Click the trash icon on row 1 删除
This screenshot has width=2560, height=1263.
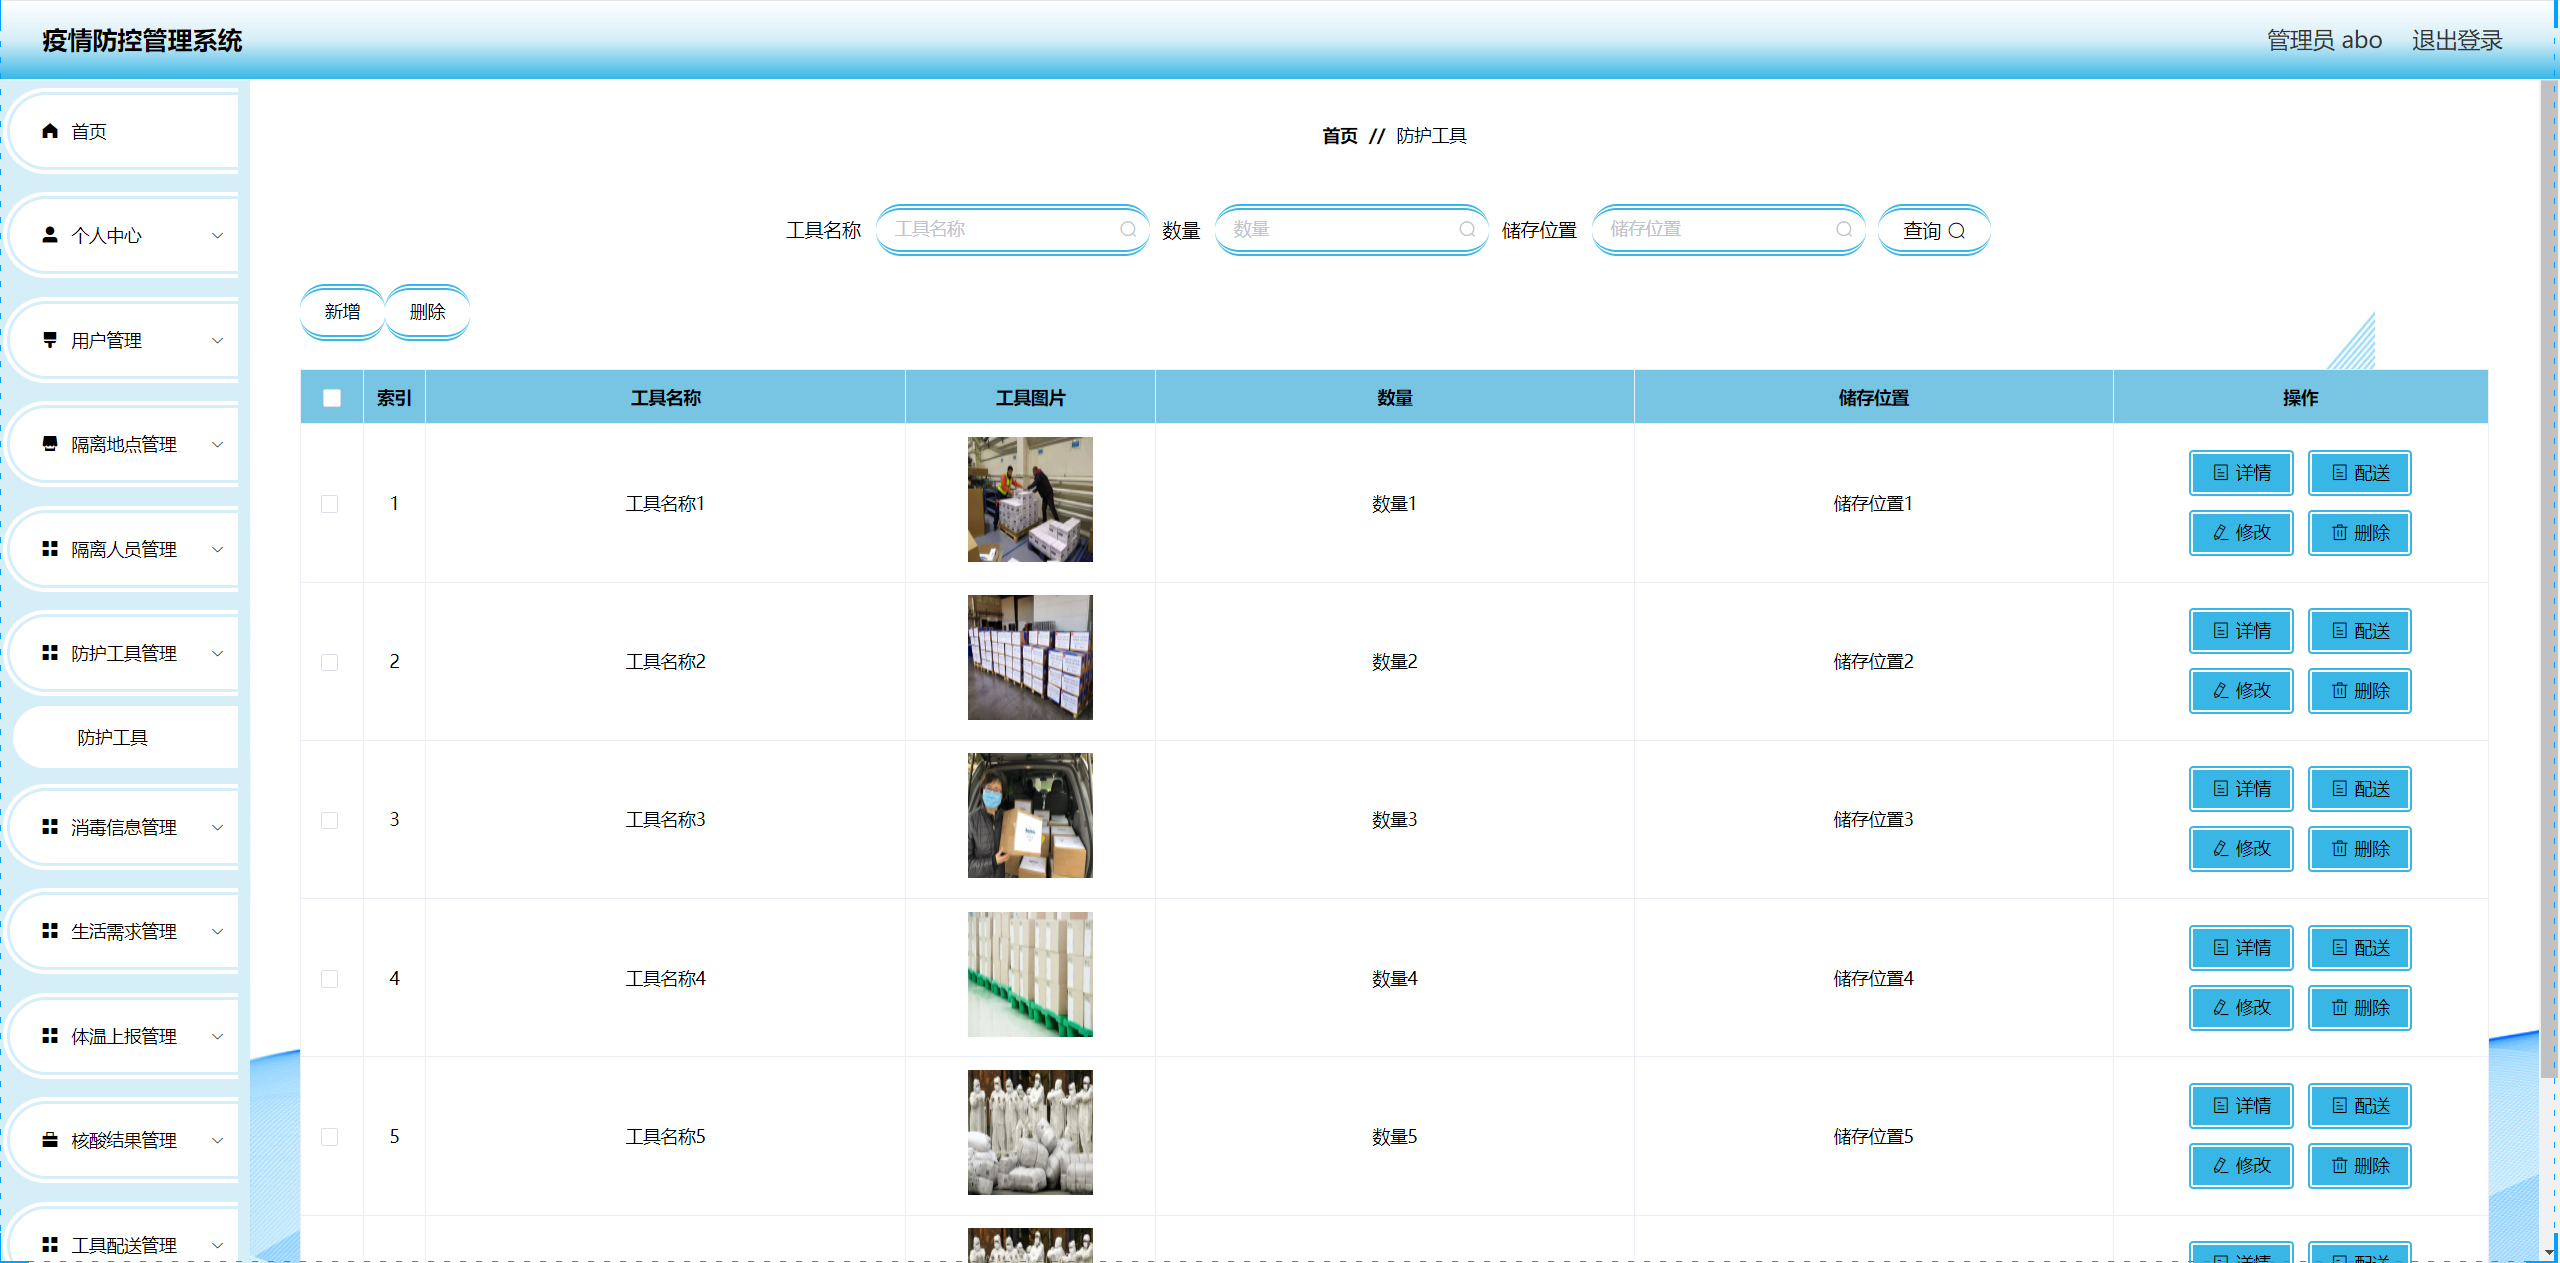[2340, 533]
